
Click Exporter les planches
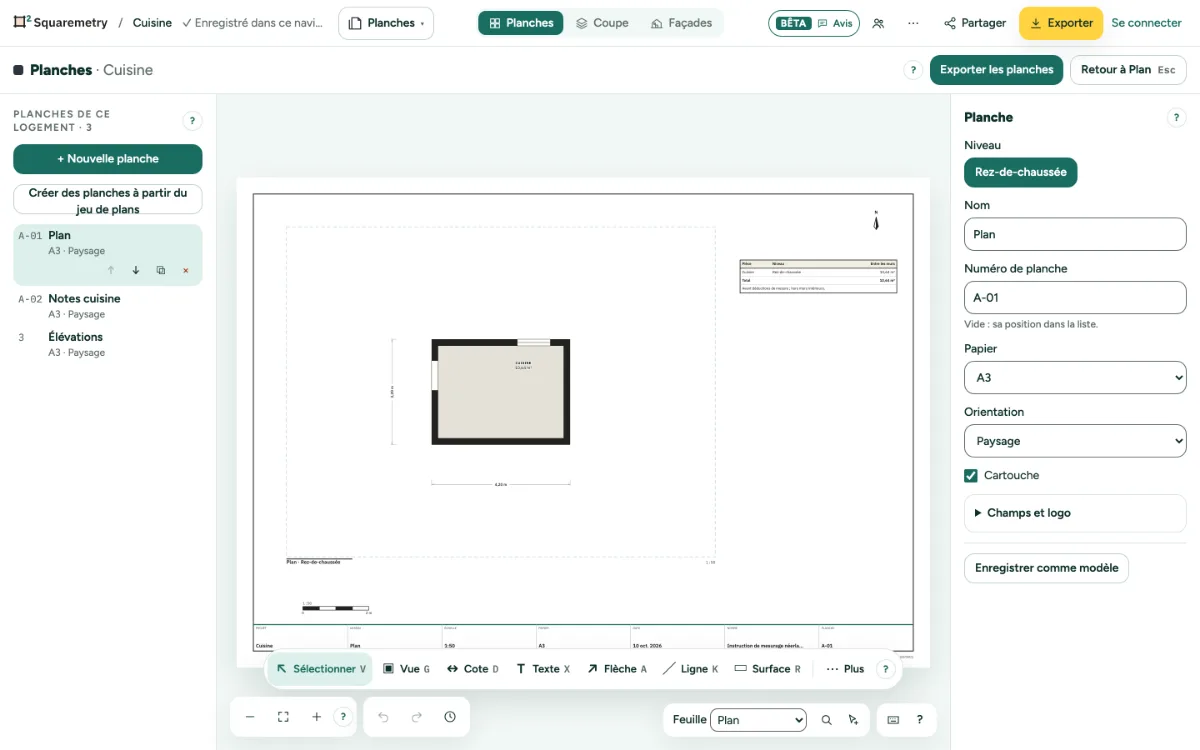click(x=996, y=70)
